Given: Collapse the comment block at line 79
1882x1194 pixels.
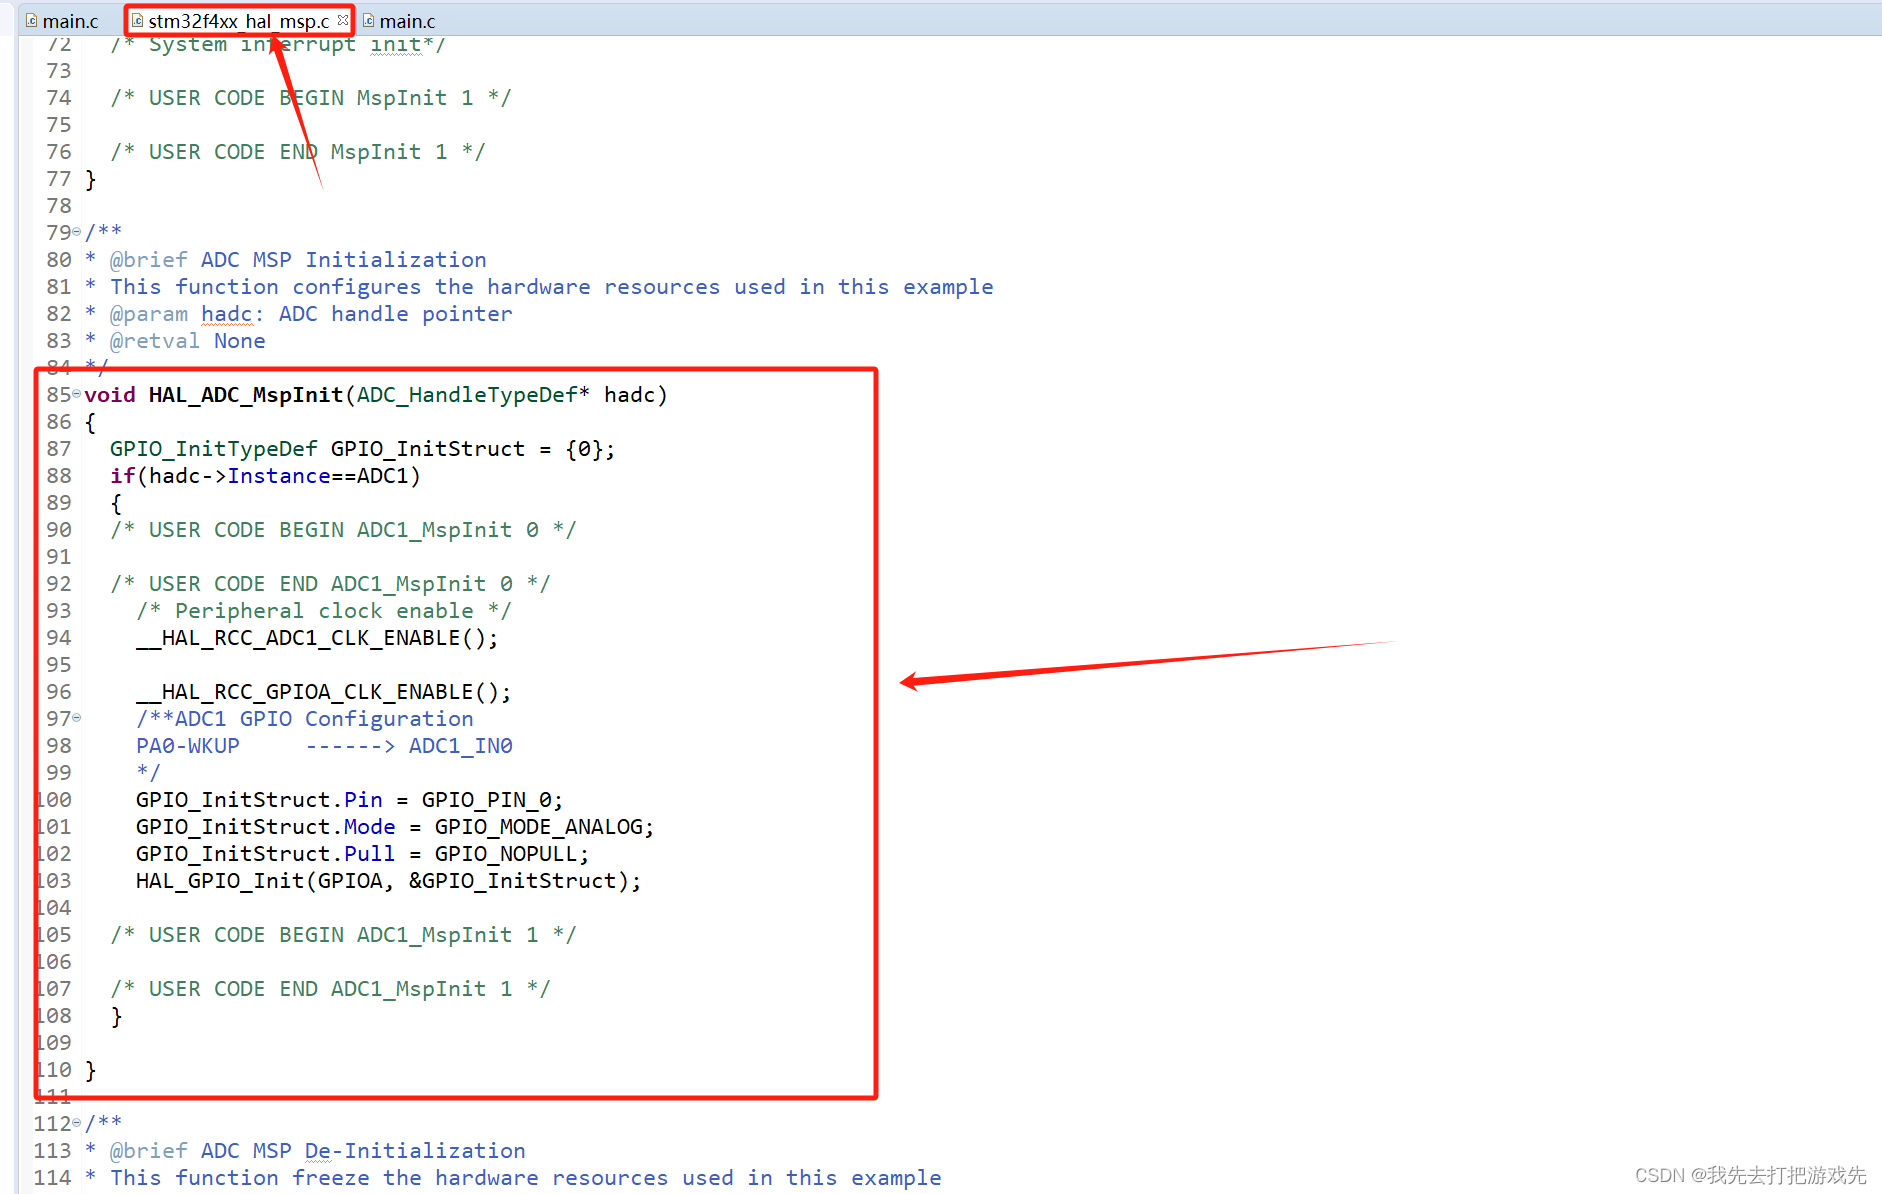Looking at the screenshot, I should pos(76,231).
